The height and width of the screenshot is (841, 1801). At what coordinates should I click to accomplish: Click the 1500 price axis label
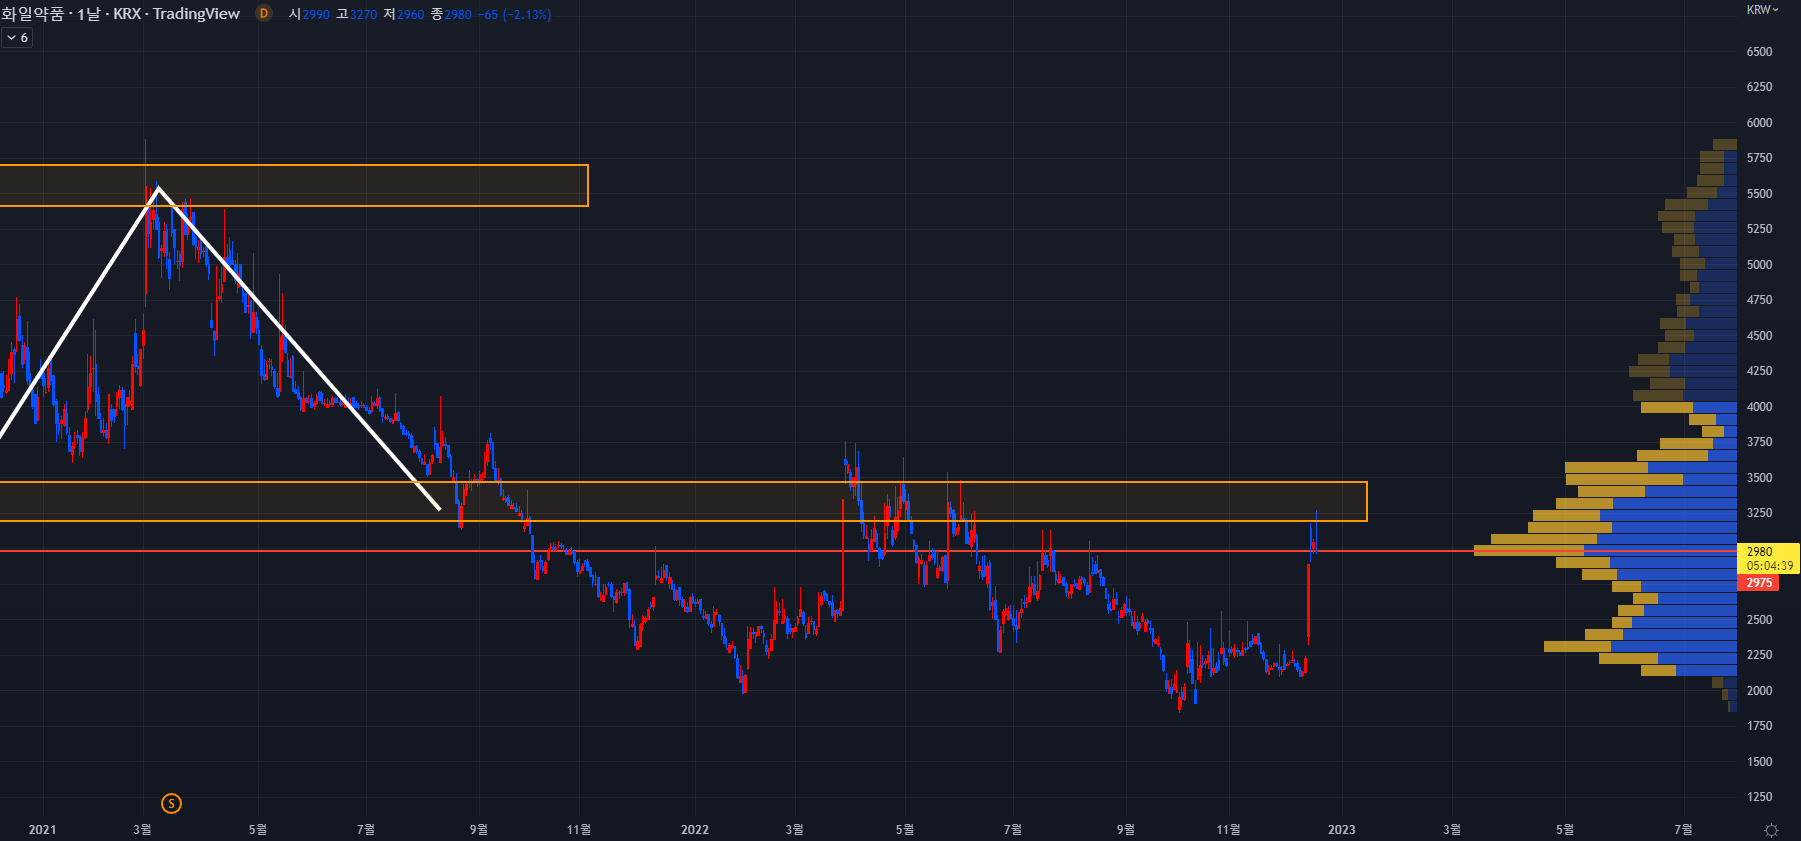click(x=1759, y=762)
